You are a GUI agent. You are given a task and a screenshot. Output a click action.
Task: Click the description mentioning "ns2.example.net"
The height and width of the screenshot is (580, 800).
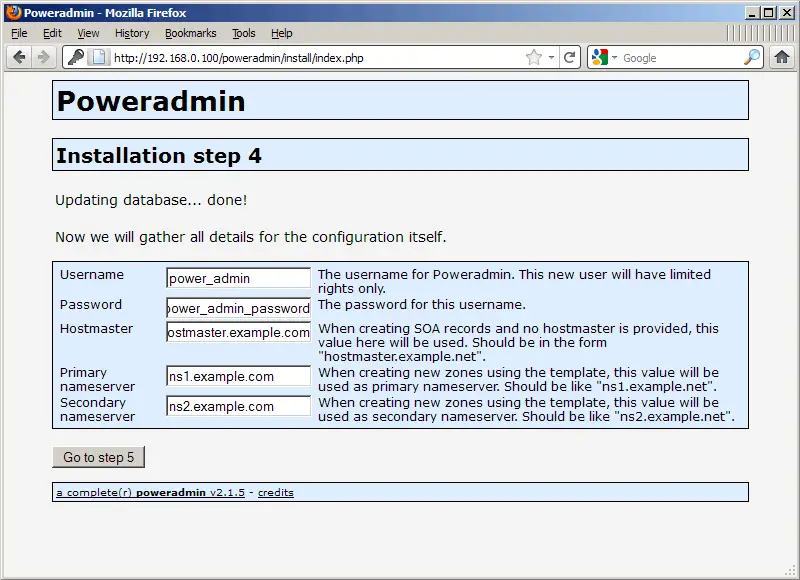point(527,410)
